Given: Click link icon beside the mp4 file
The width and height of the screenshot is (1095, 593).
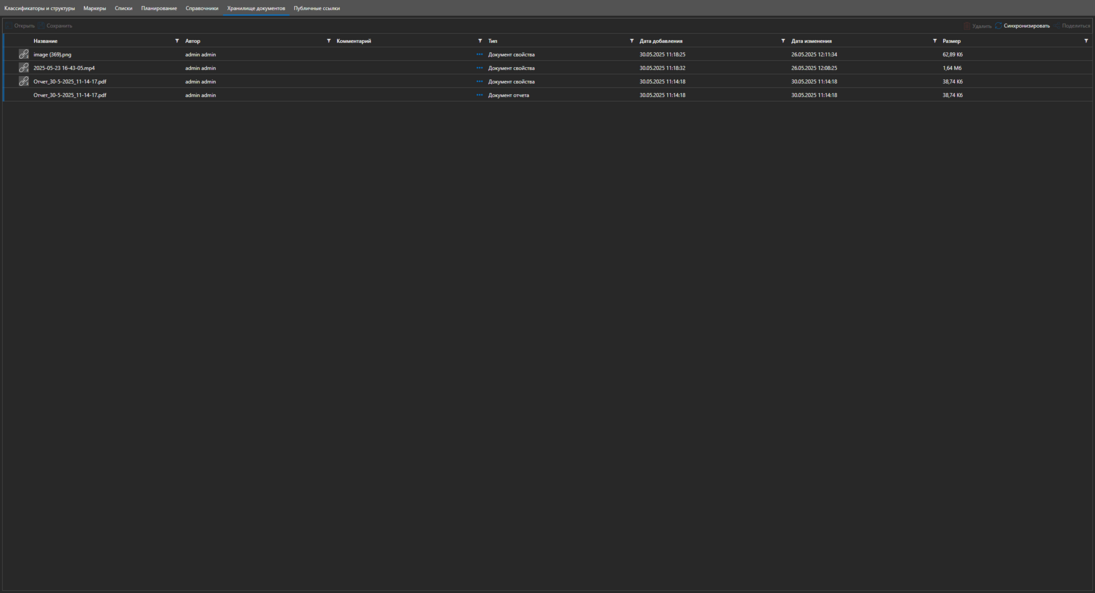Looking at the screenshot, I should (x=23, y=68).
